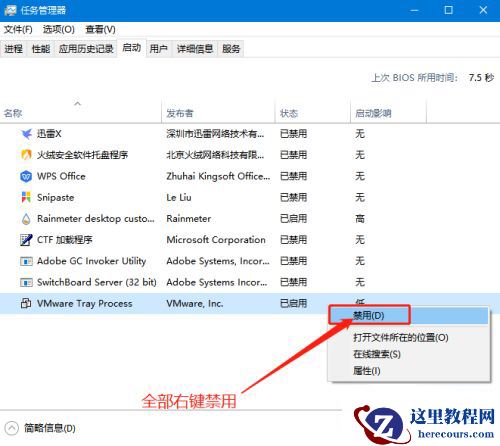The image size is (500, 446).
Task: Switch to the 详细信息 tab
Action: [x=195, y=49]
